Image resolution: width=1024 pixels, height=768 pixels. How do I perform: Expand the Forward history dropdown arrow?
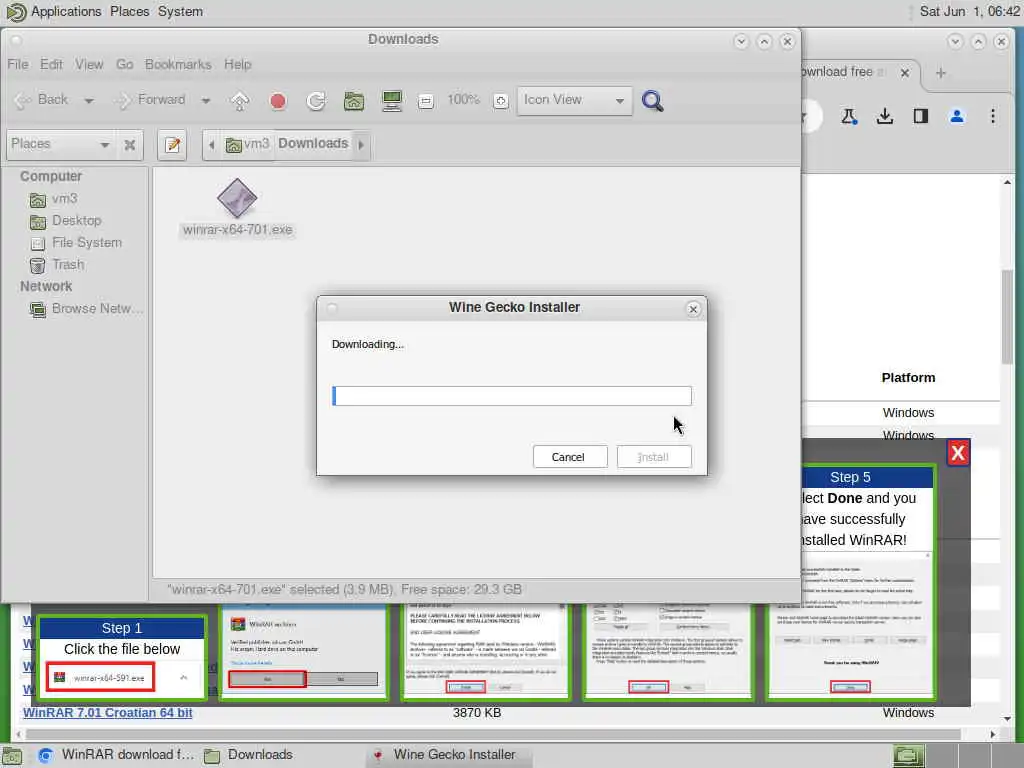[206, 101]
